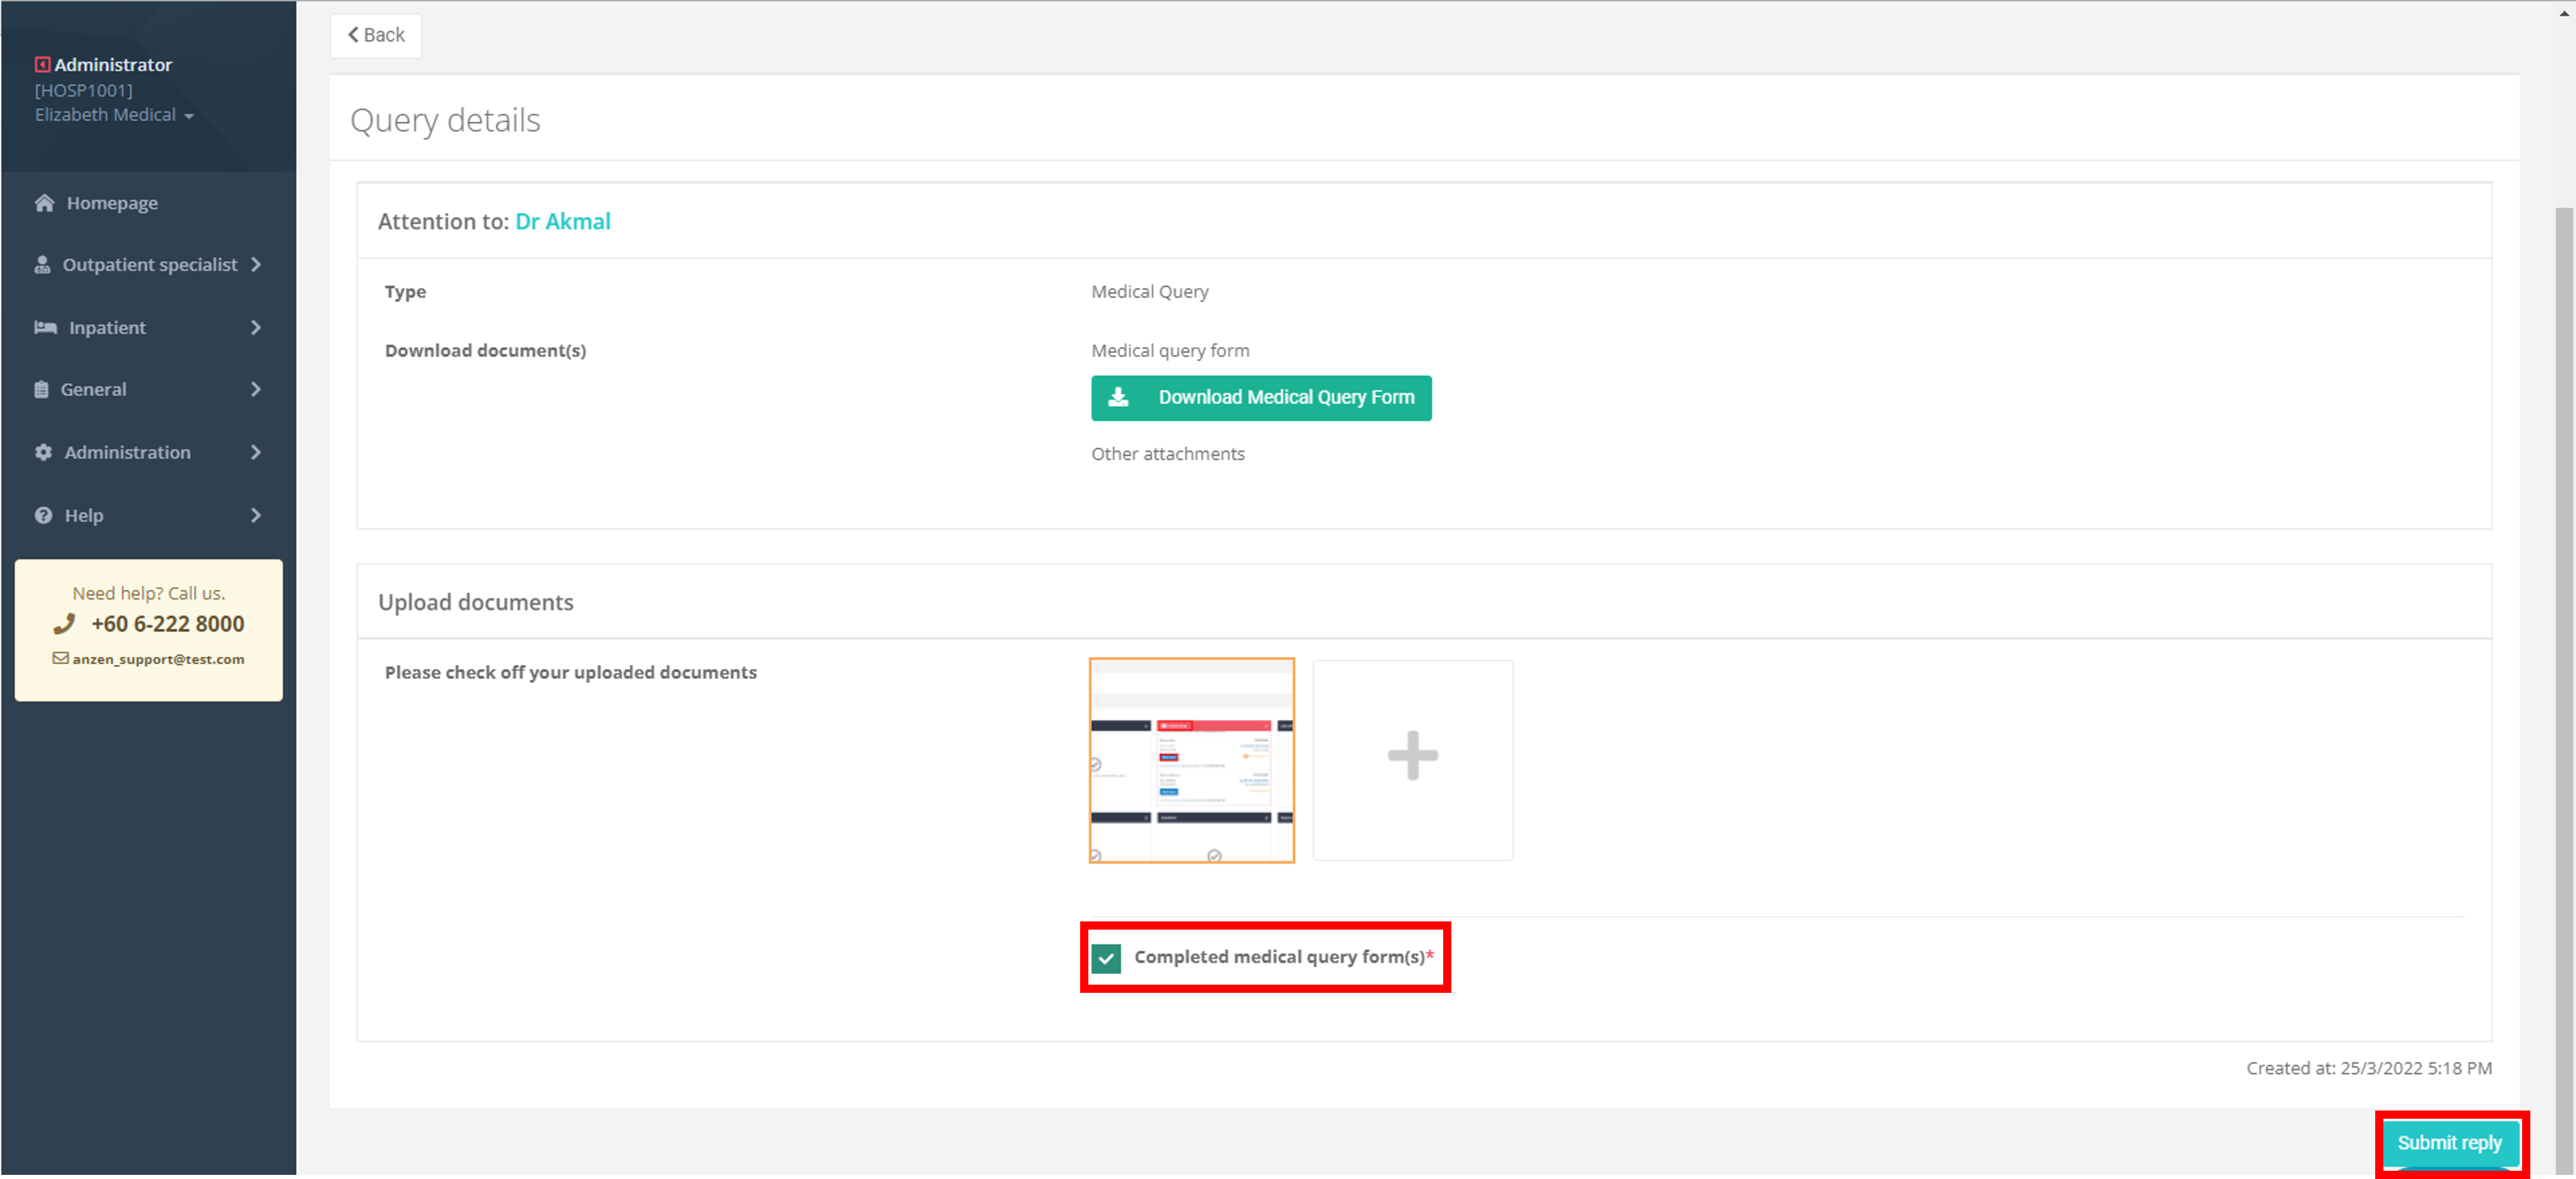Click the Medical query form label
Image resolution: width=2576 pixels, height=1179 pixels.
[x=1170, y=351]
